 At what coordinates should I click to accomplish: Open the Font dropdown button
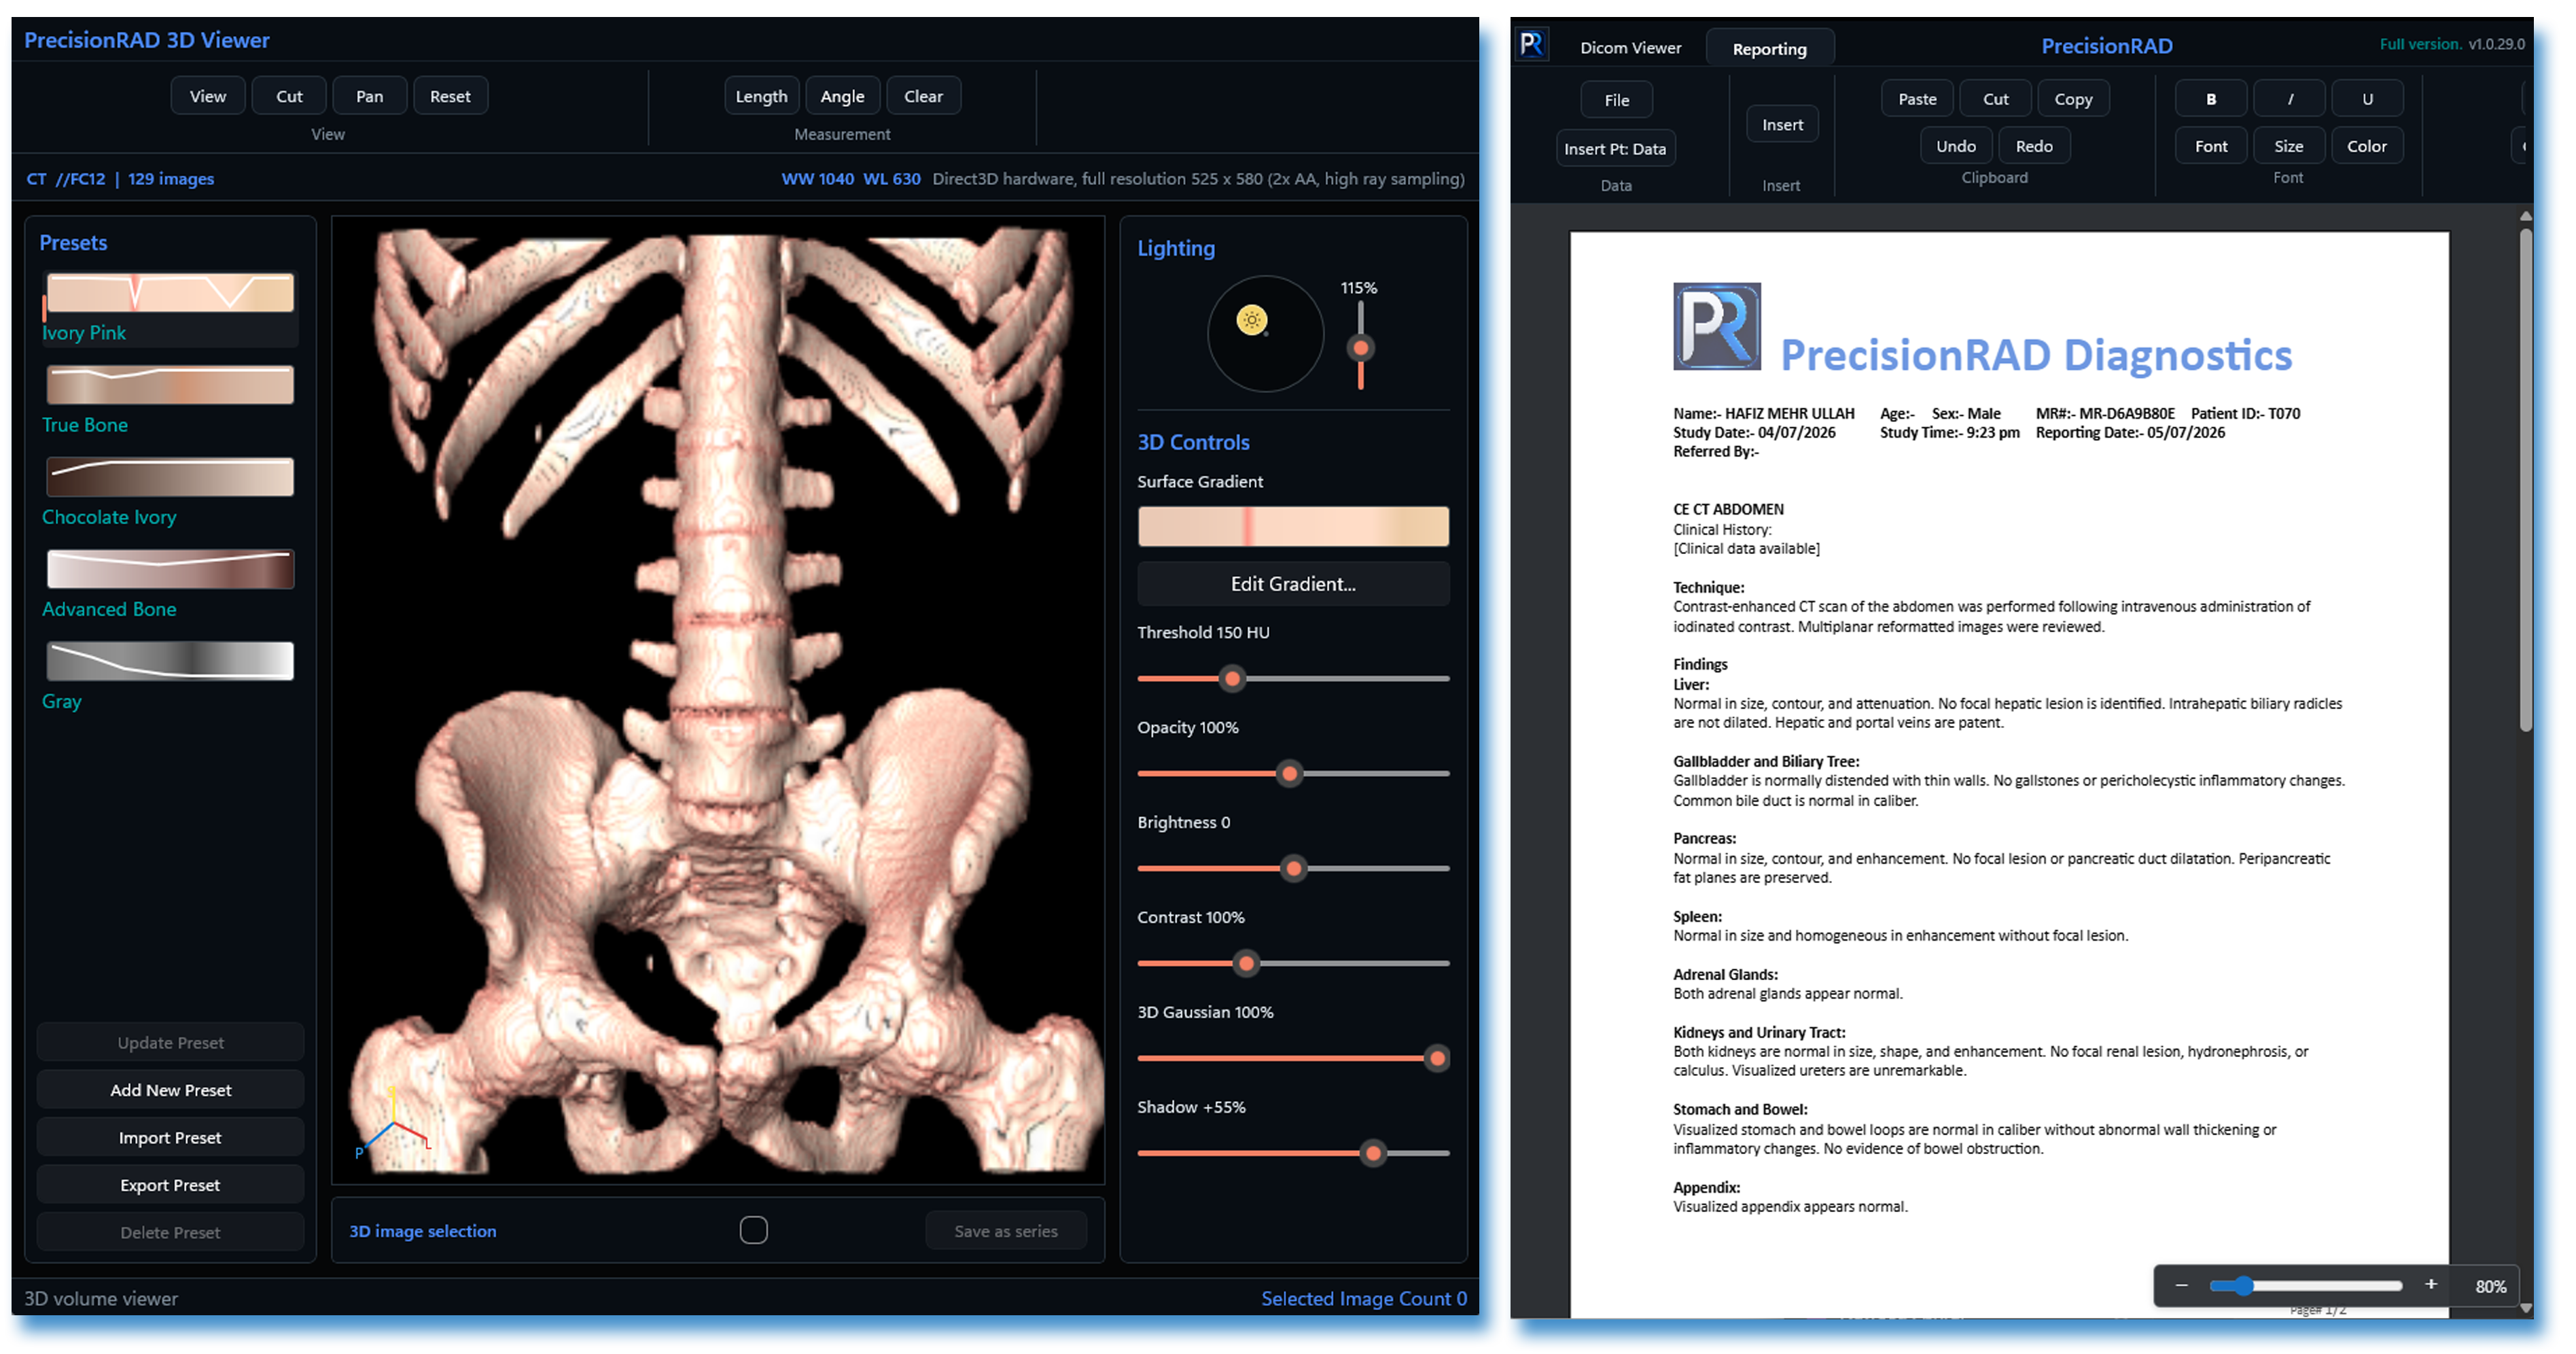point(2210,146)
